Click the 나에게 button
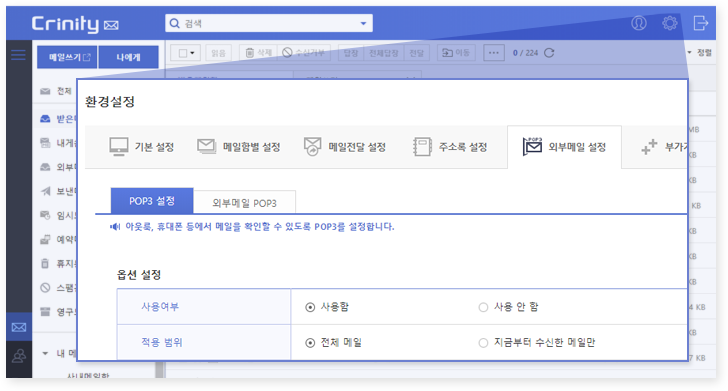Screen dimensions: 728x391 click(x=129, y=57)
